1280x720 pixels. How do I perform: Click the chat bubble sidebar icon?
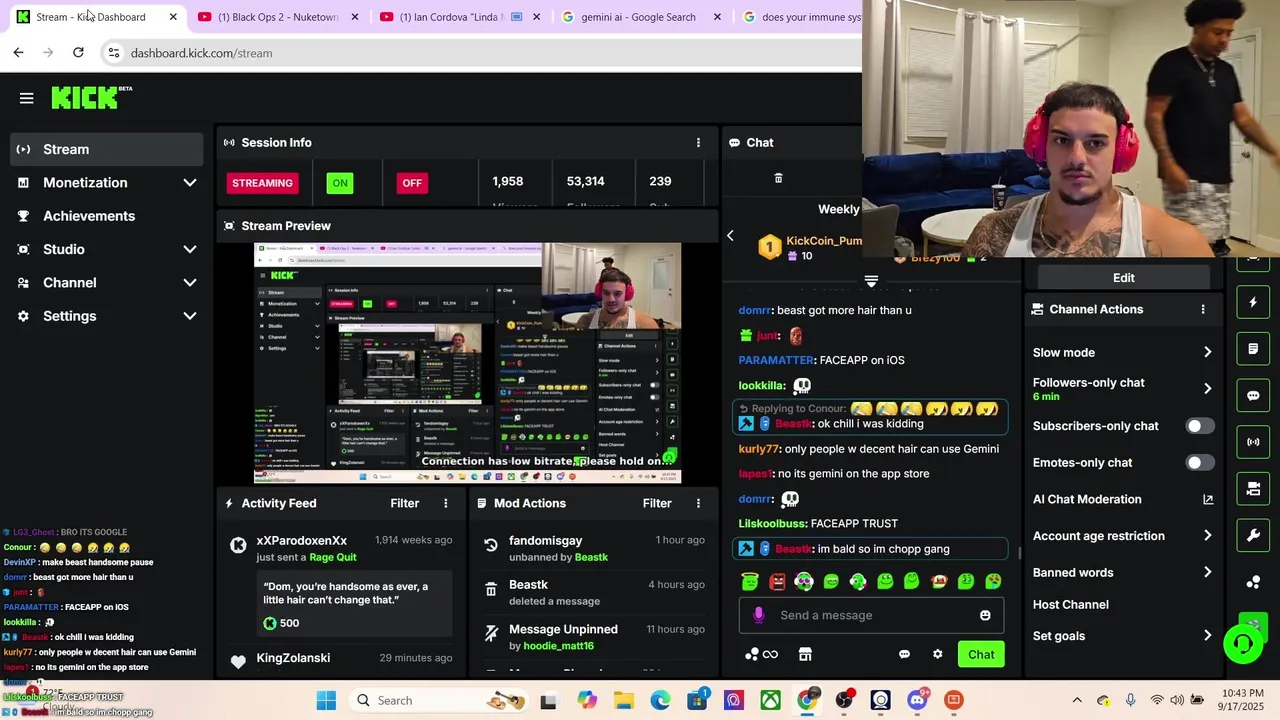1253,395
